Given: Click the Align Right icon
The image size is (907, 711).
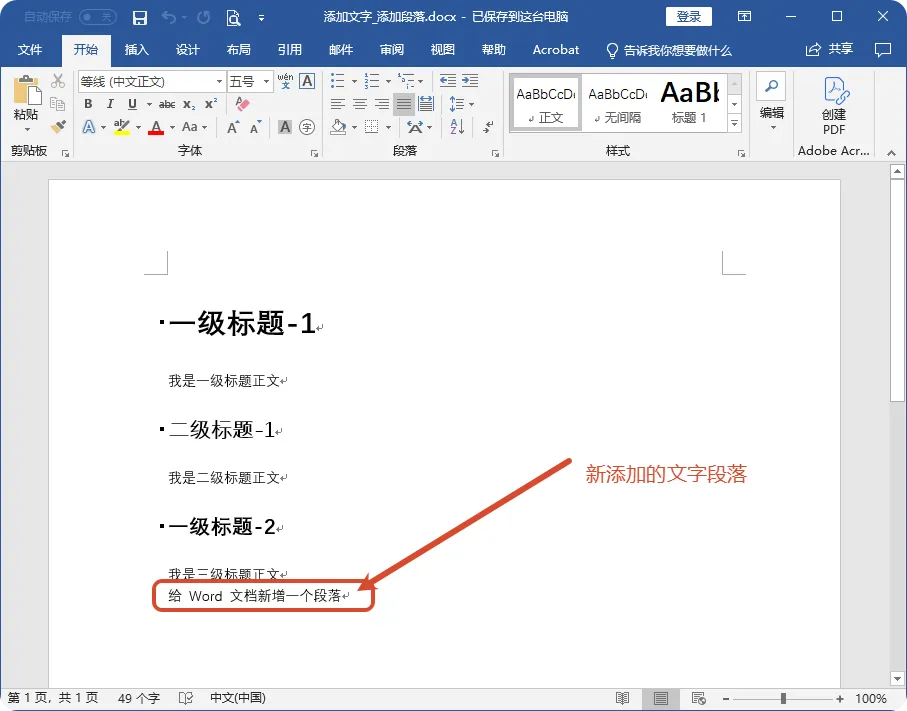Looking at the screenshot, I should point(382,104).
